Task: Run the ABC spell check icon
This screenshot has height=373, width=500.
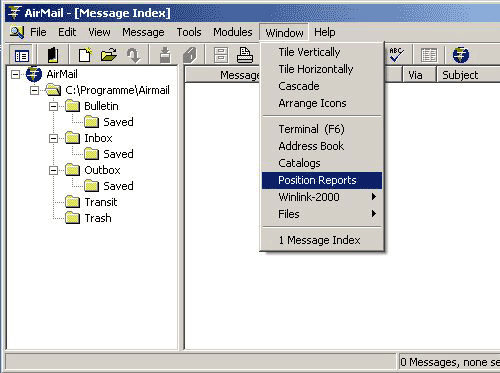Action: point(396,55)
